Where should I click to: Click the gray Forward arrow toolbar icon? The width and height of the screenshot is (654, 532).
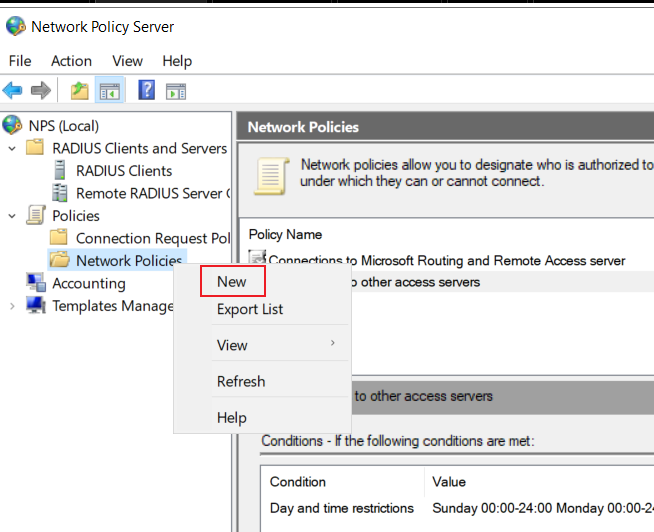pos(41,90)
